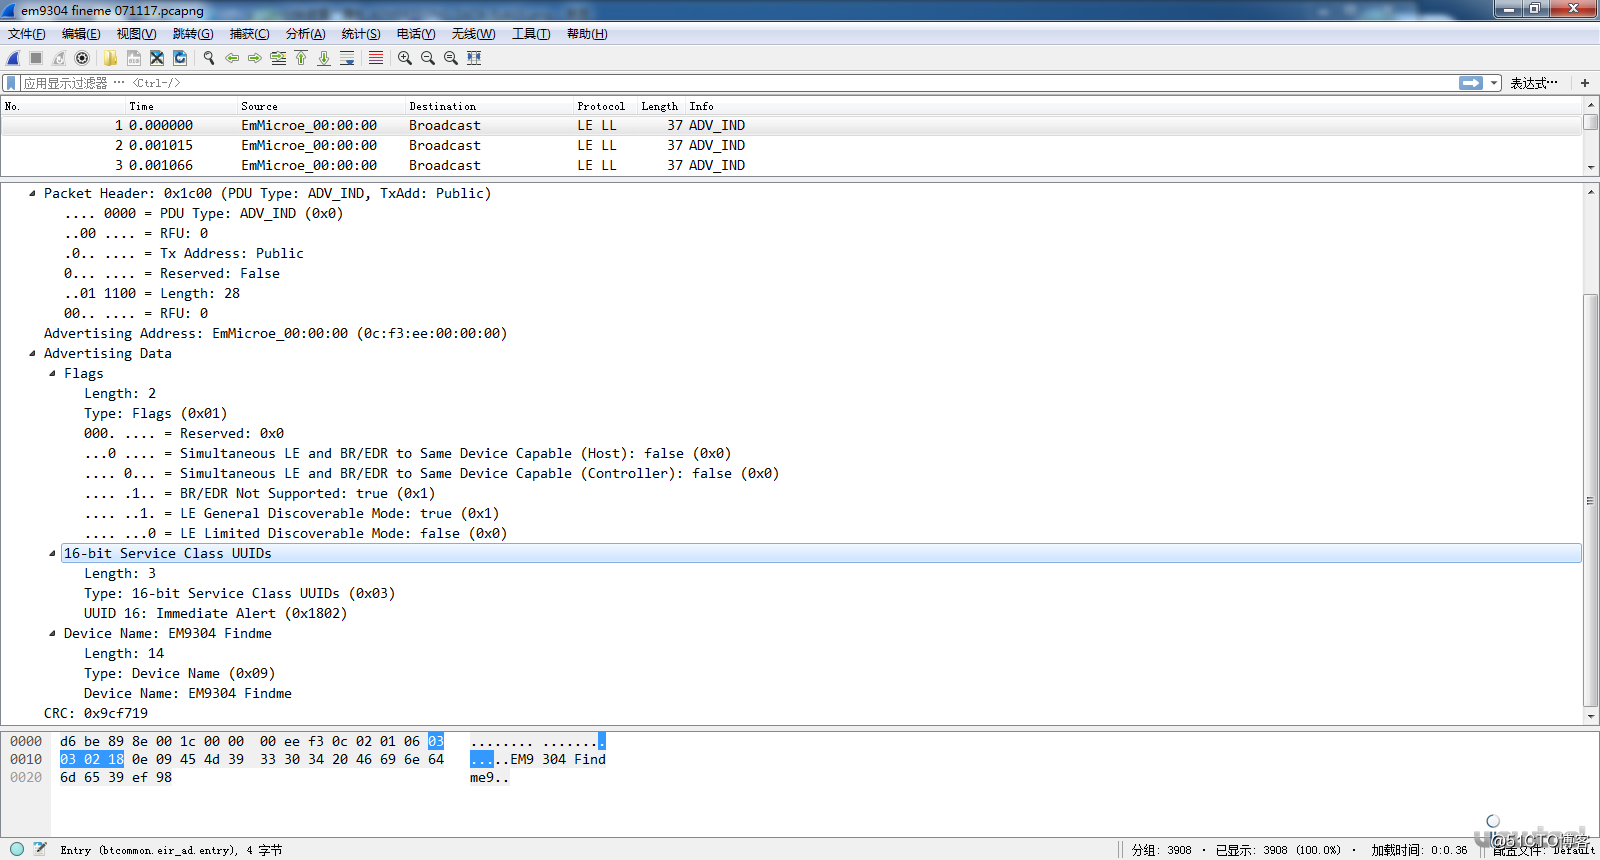Viewport: 1600px width, 860px height.
Task: Open the 编辑(E) menu
Action: click(x=81, y=34)
